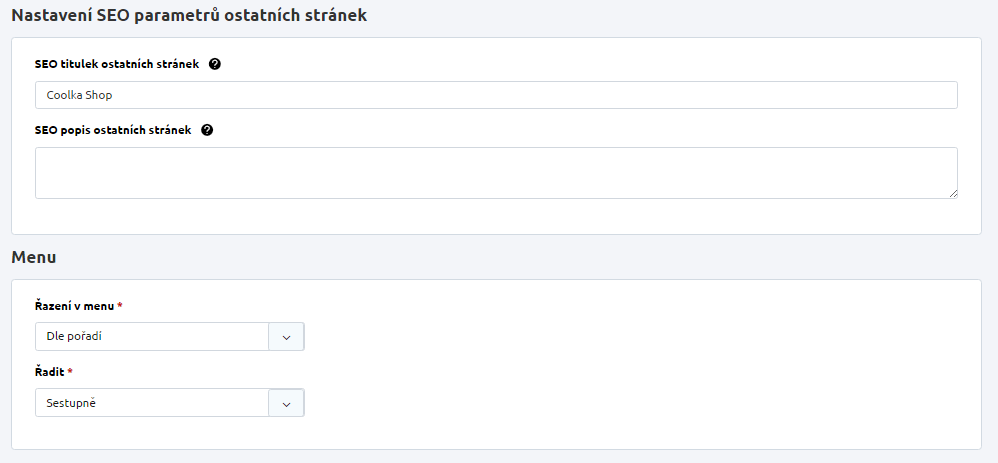The height and width of the screenshot is (463, 998).
Task: Click the 'Menu' section heading
Action: click(x=33, y=258)
